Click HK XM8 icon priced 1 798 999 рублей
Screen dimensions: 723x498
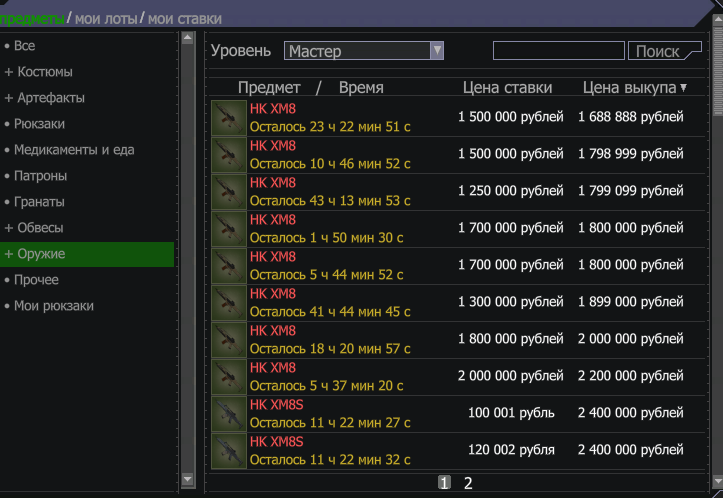tap(229, 154)
